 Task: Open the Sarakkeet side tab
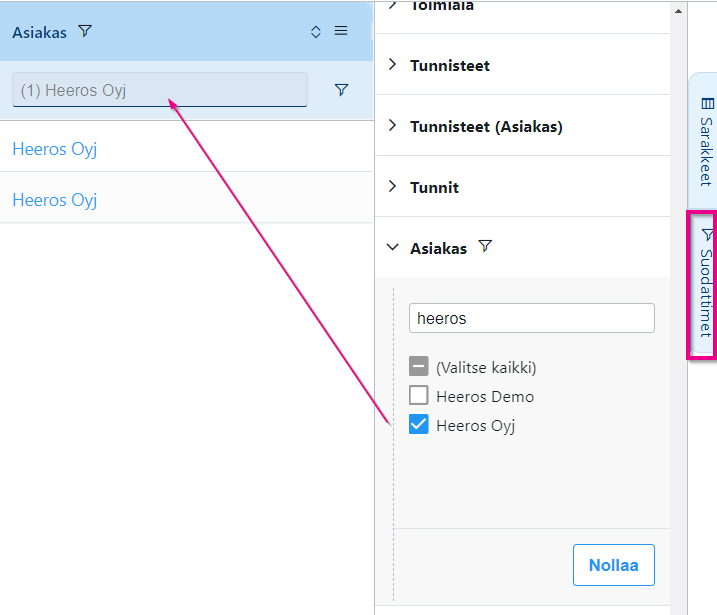point(704,141)
